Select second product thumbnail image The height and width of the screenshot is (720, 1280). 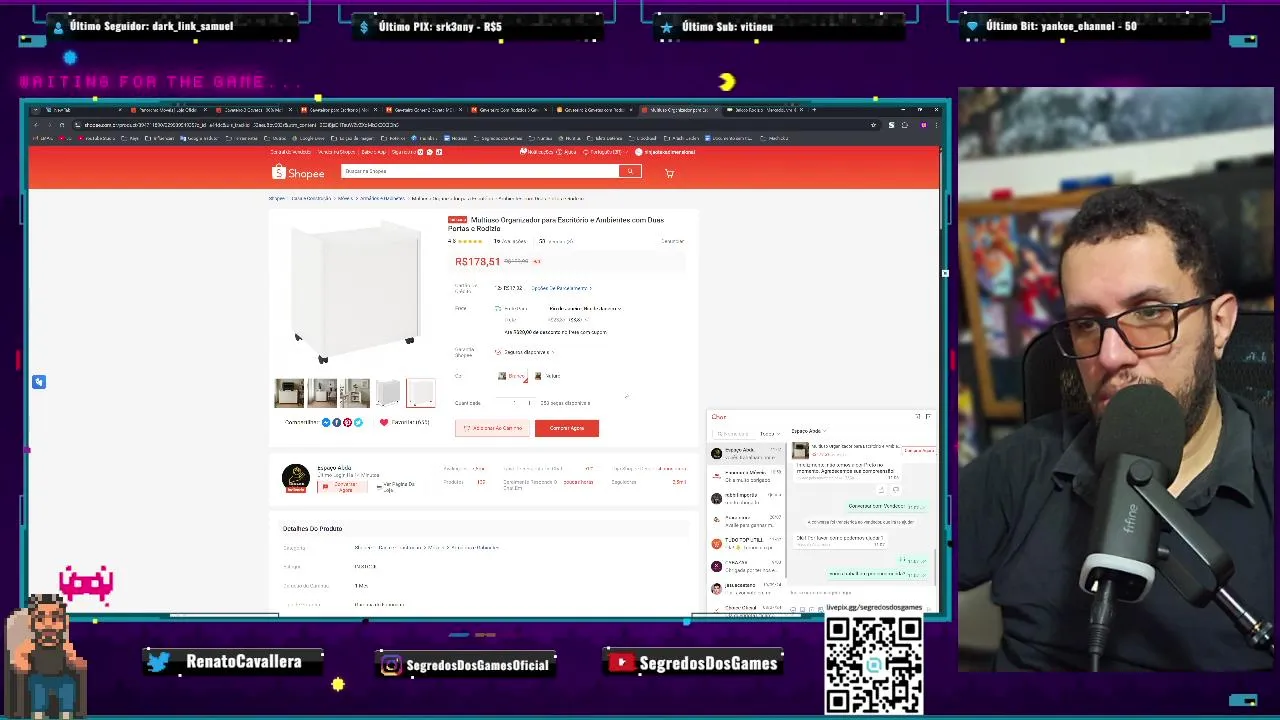[x=322, y=393]
